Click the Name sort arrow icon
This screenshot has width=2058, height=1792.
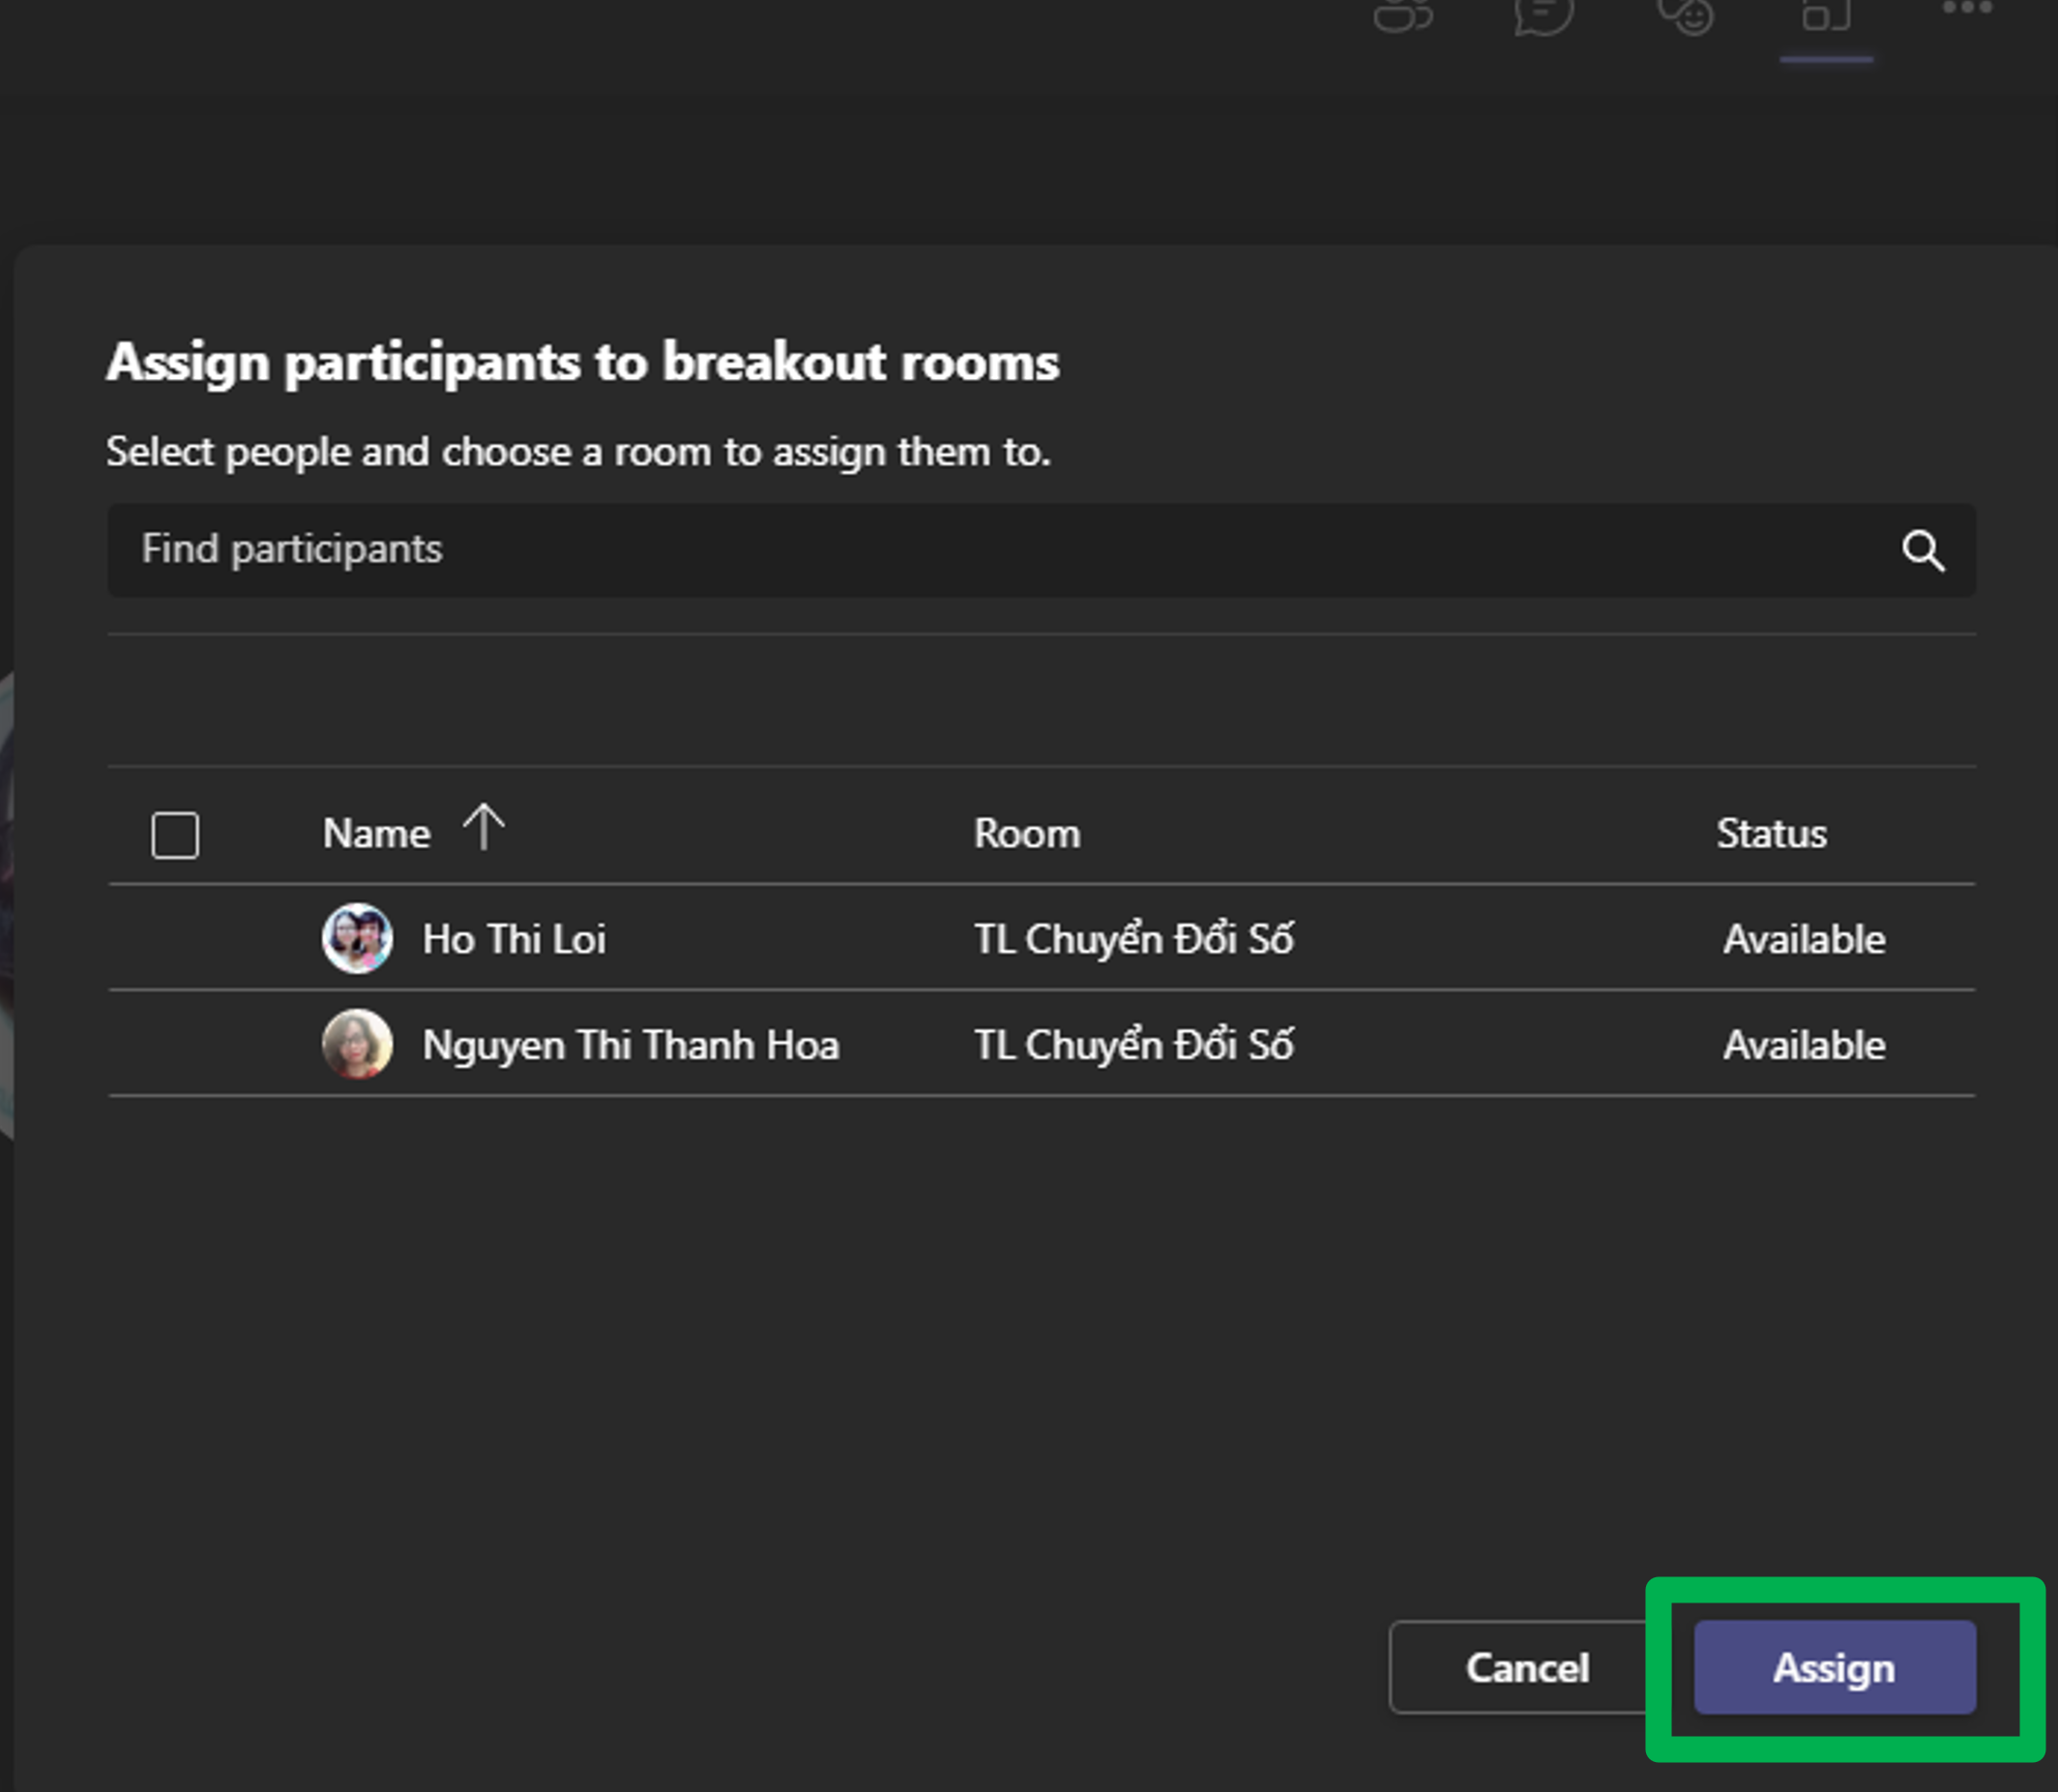pos(484,828)
